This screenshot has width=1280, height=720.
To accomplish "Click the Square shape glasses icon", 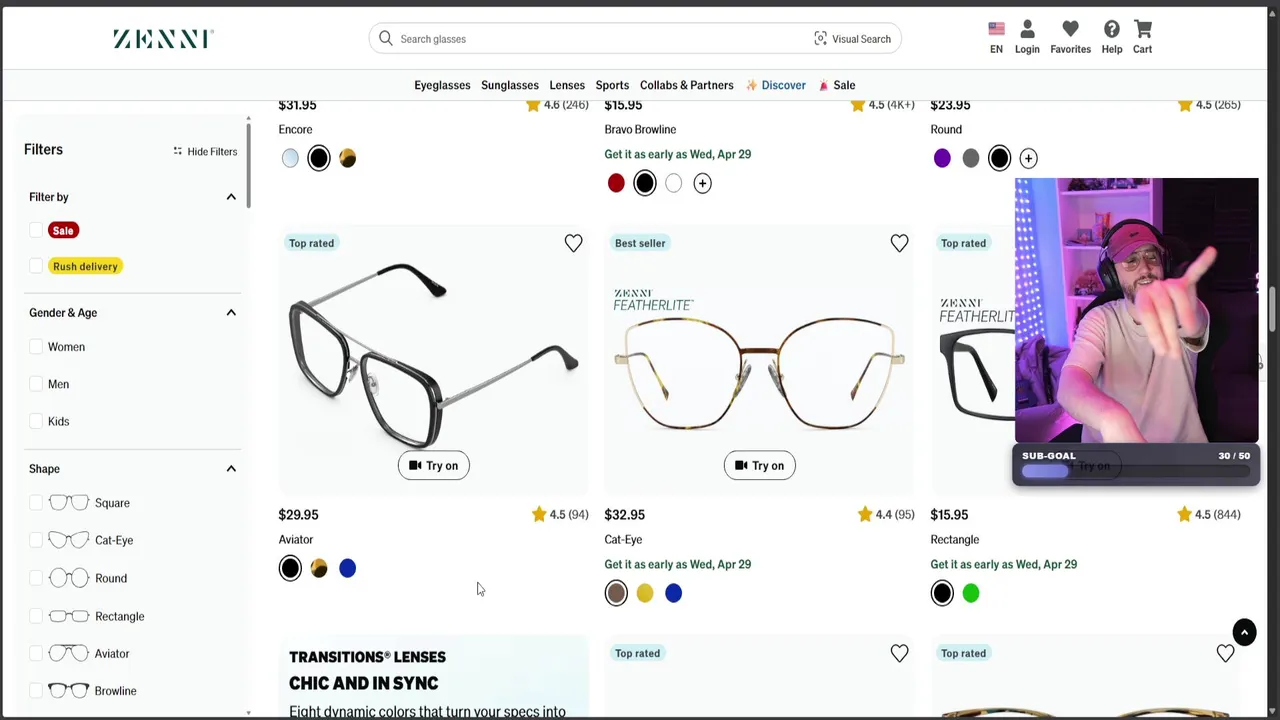I will pyautogui.click(x=69, y=503).
